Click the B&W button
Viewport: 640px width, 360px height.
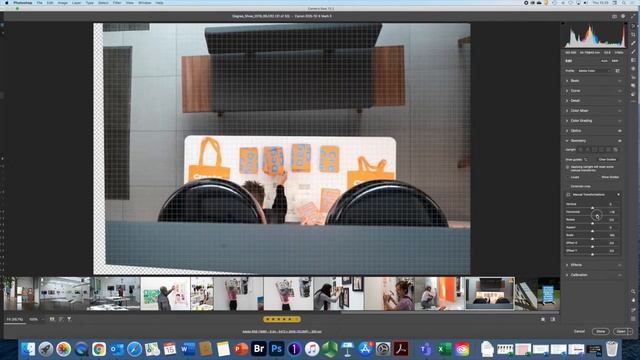coord(615,61)
